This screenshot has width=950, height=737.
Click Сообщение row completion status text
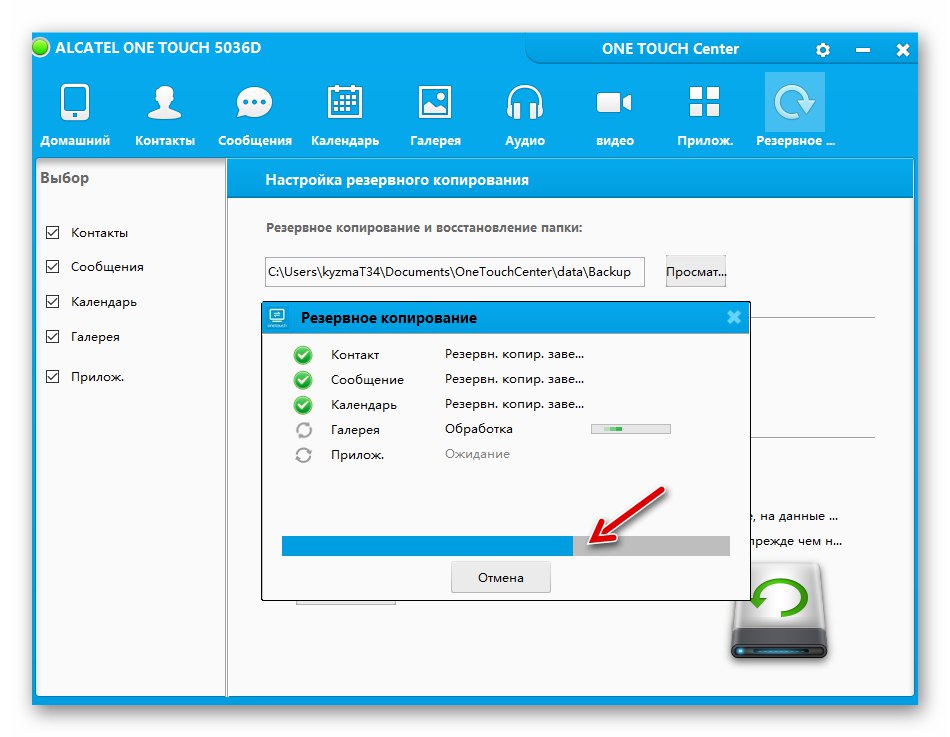514,379
